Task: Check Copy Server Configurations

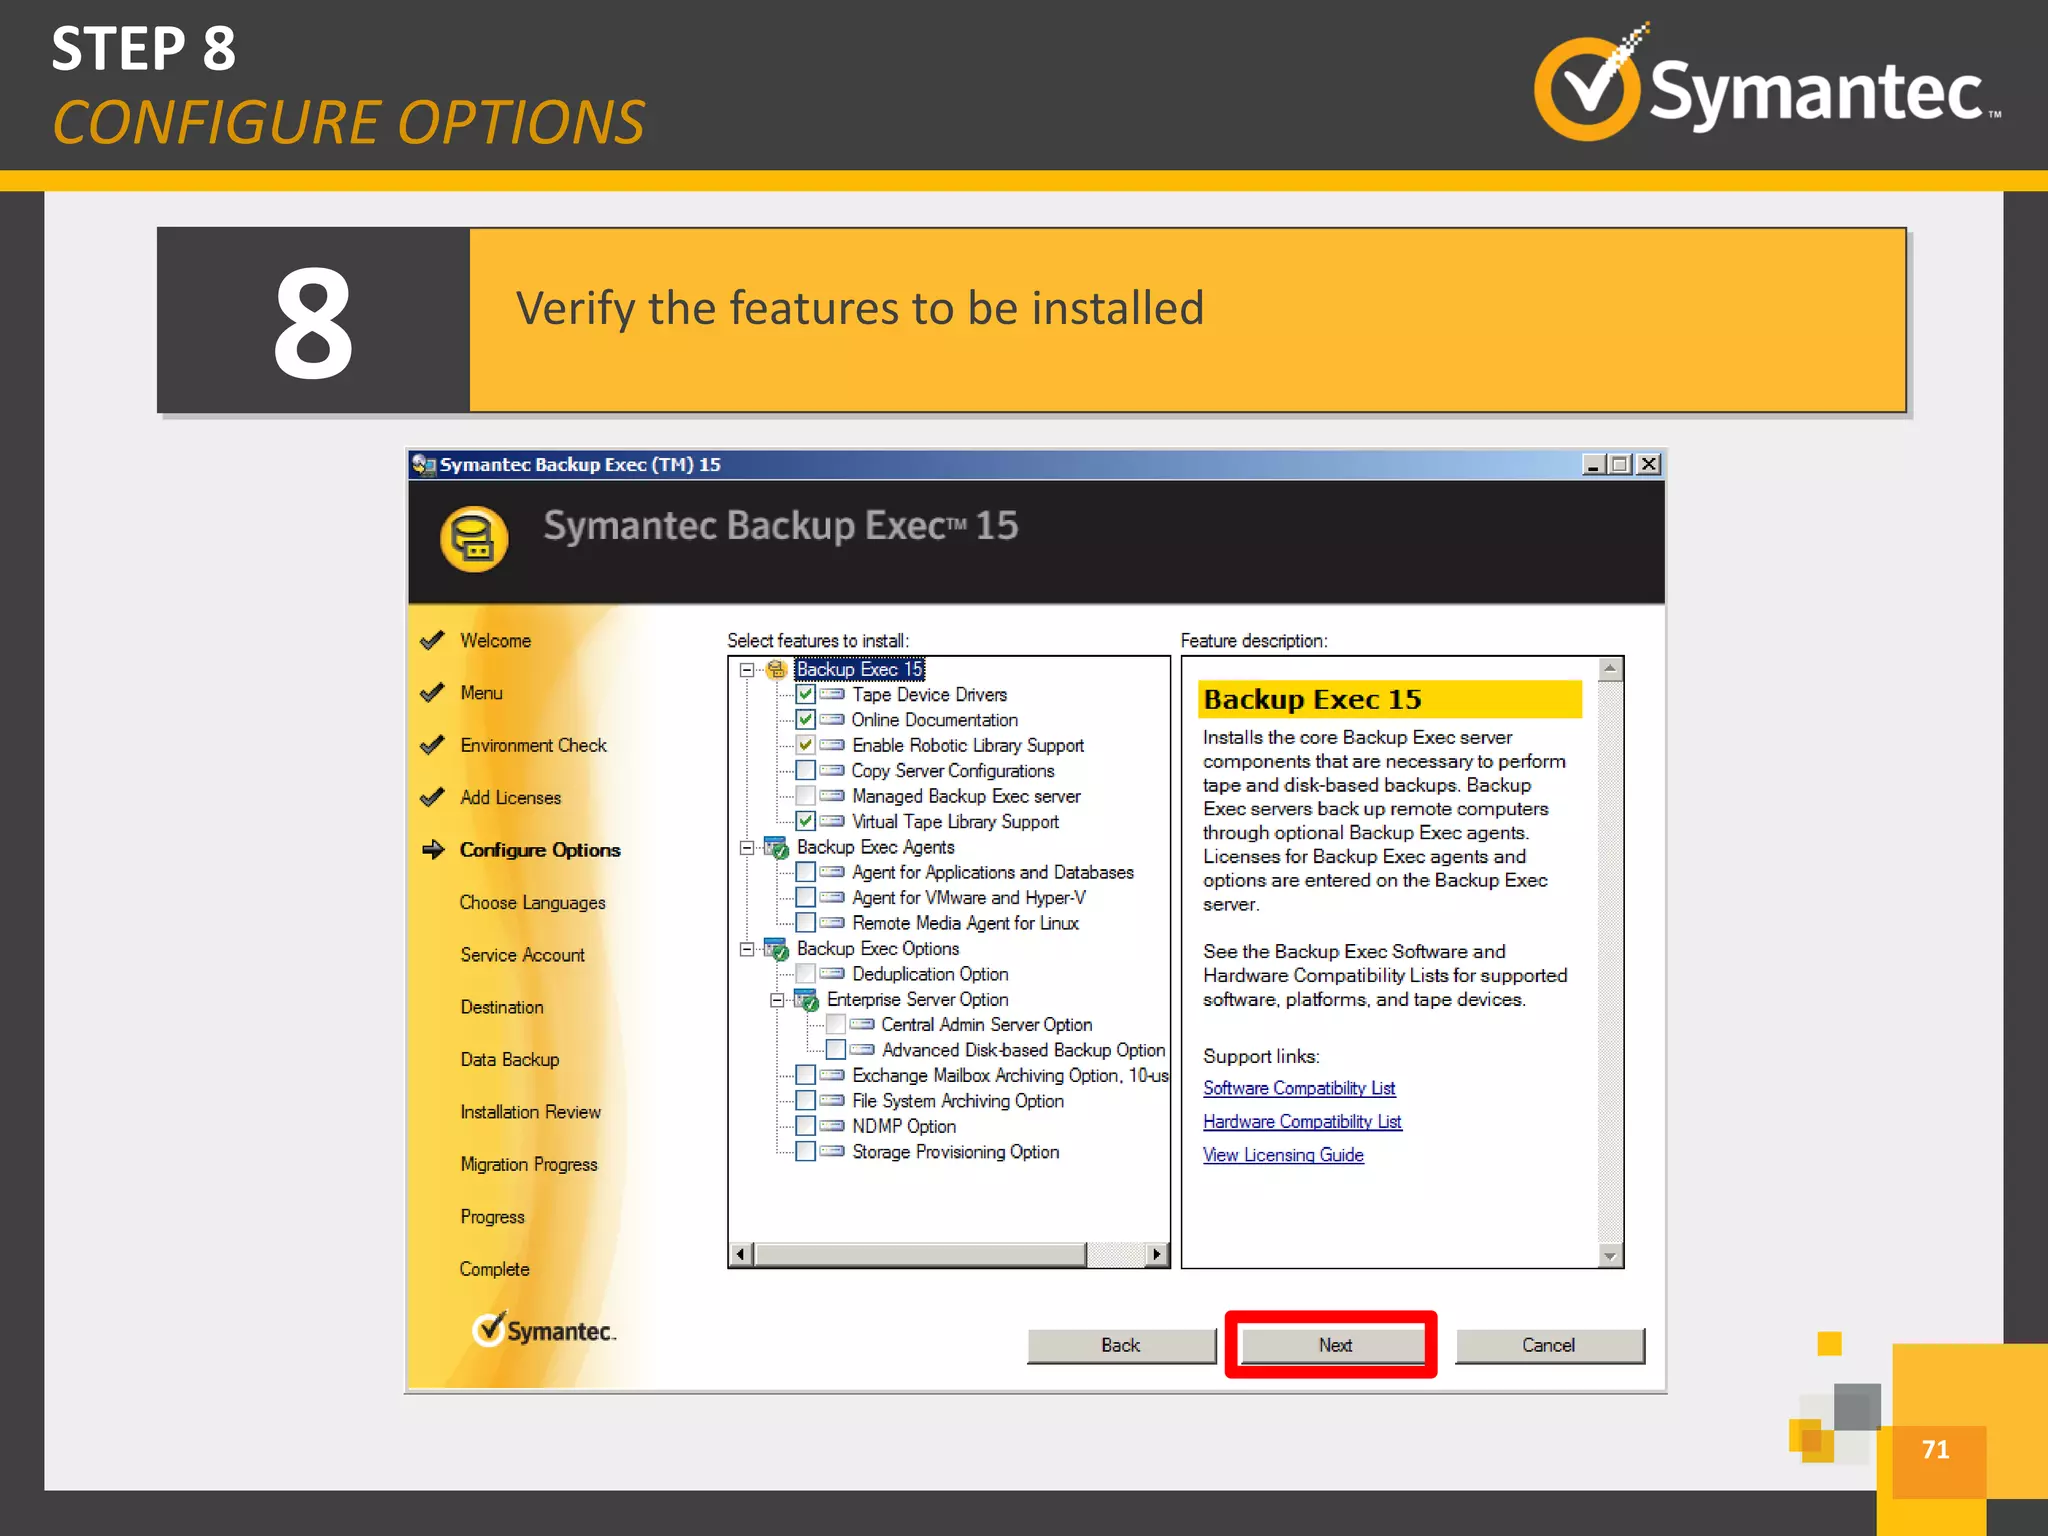Action: tap(805, 771)
